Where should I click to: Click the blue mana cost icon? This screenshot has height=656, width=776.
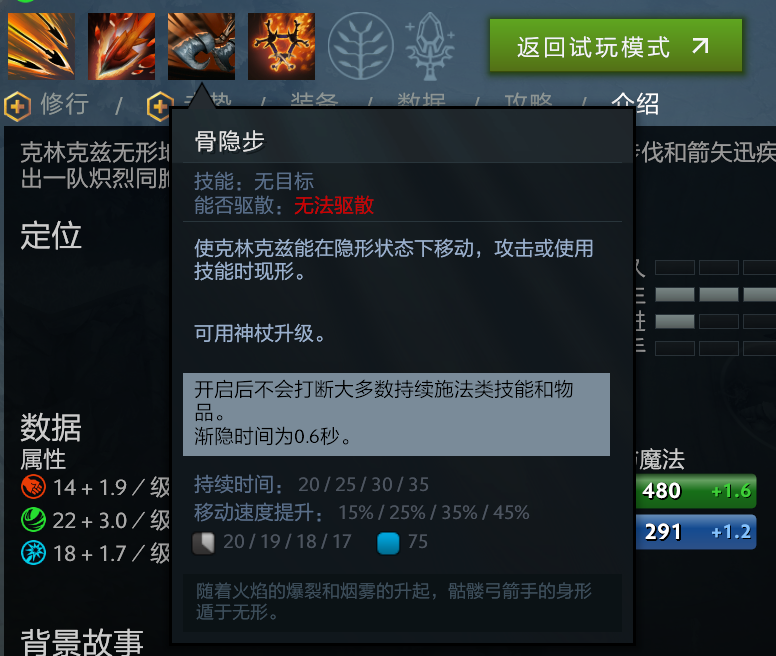click(x=388, y=543)
